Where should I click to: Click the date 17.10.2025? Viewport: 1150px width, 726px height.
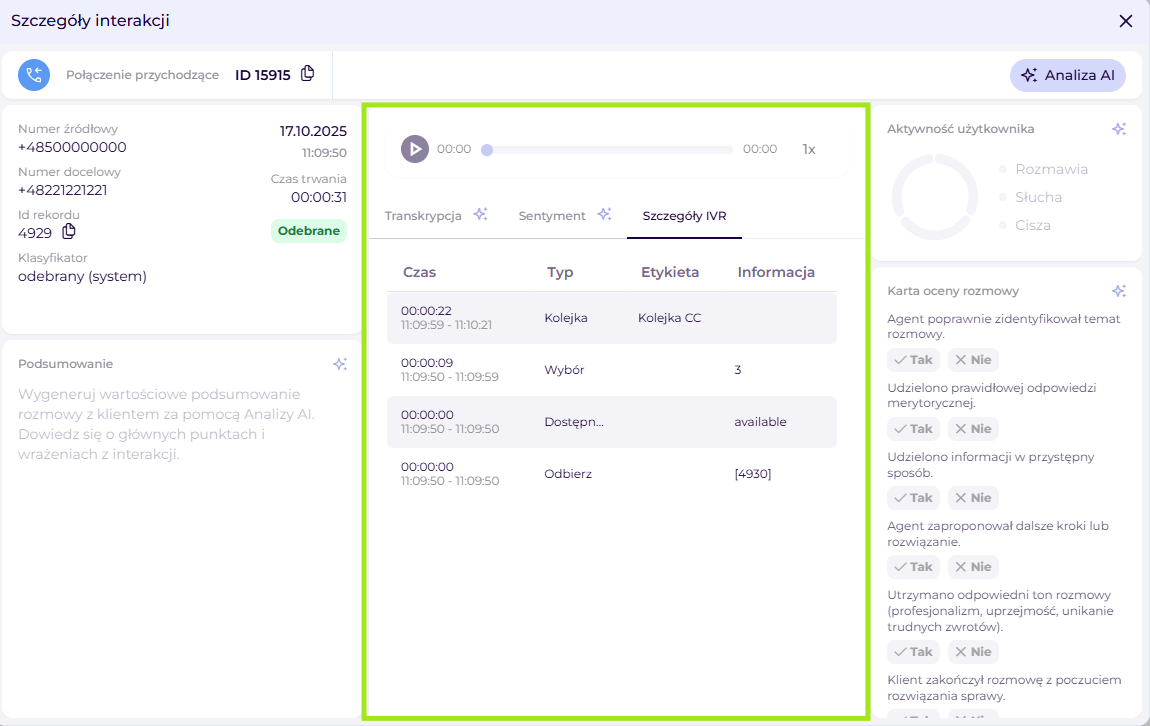pos(313,131)
